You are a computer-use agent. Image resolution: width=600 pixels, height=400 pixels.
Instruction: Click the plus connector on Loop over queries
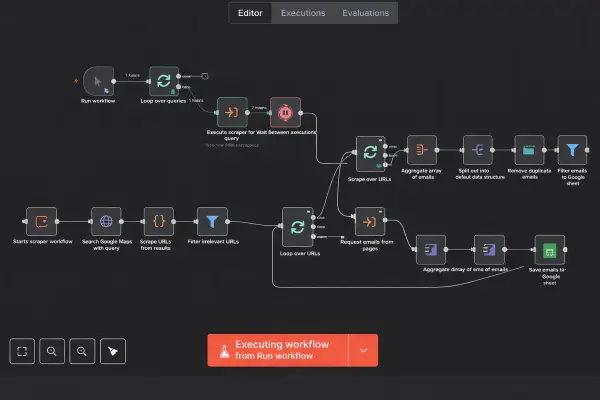point(204,75)
